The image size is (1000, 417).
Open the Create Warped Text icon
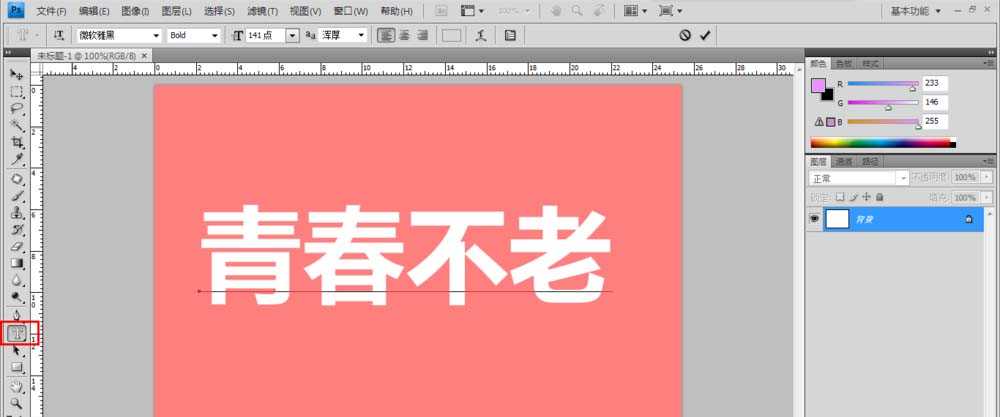(x=481, y=35)
